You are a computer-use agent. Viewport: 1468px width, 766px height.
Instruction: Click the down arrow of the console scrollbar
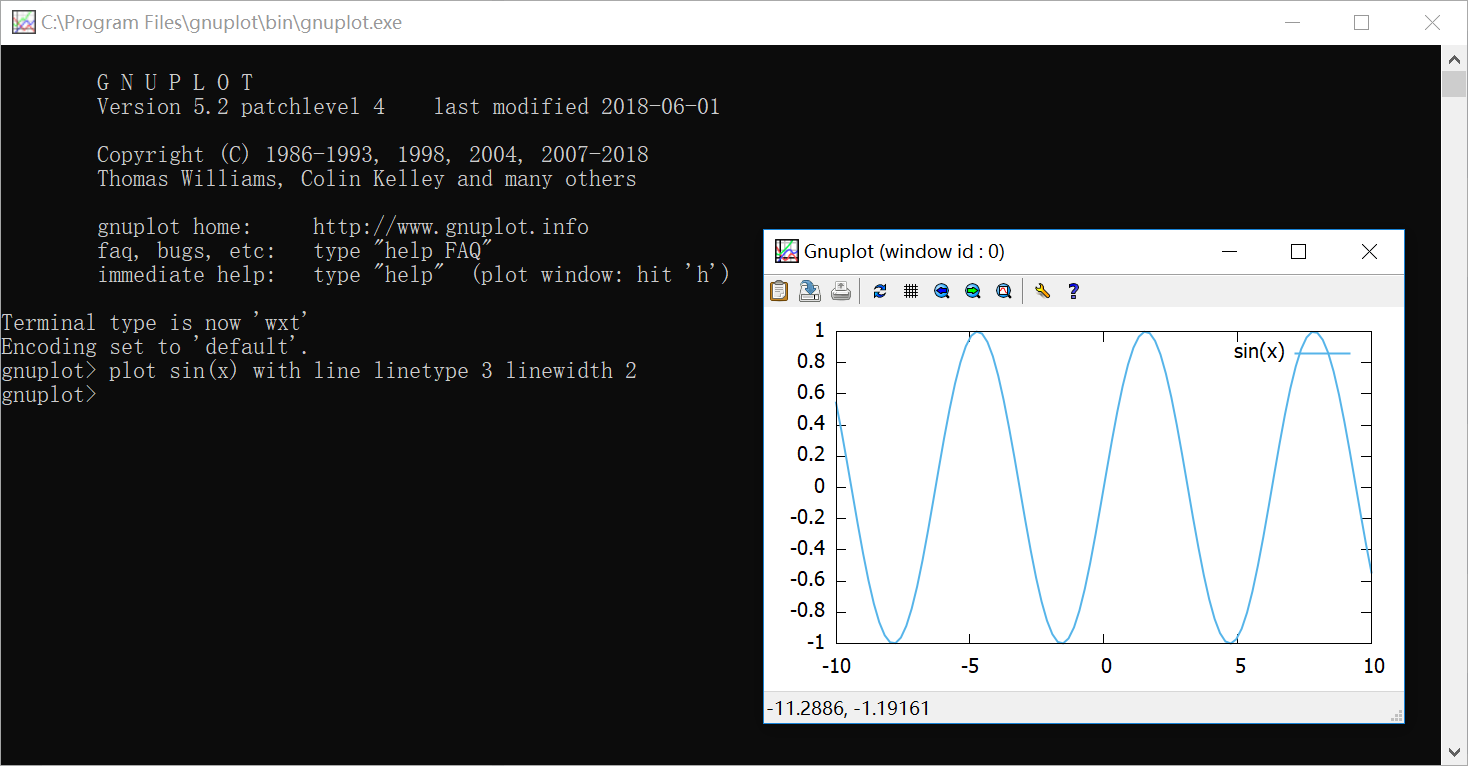point(1454,752)
